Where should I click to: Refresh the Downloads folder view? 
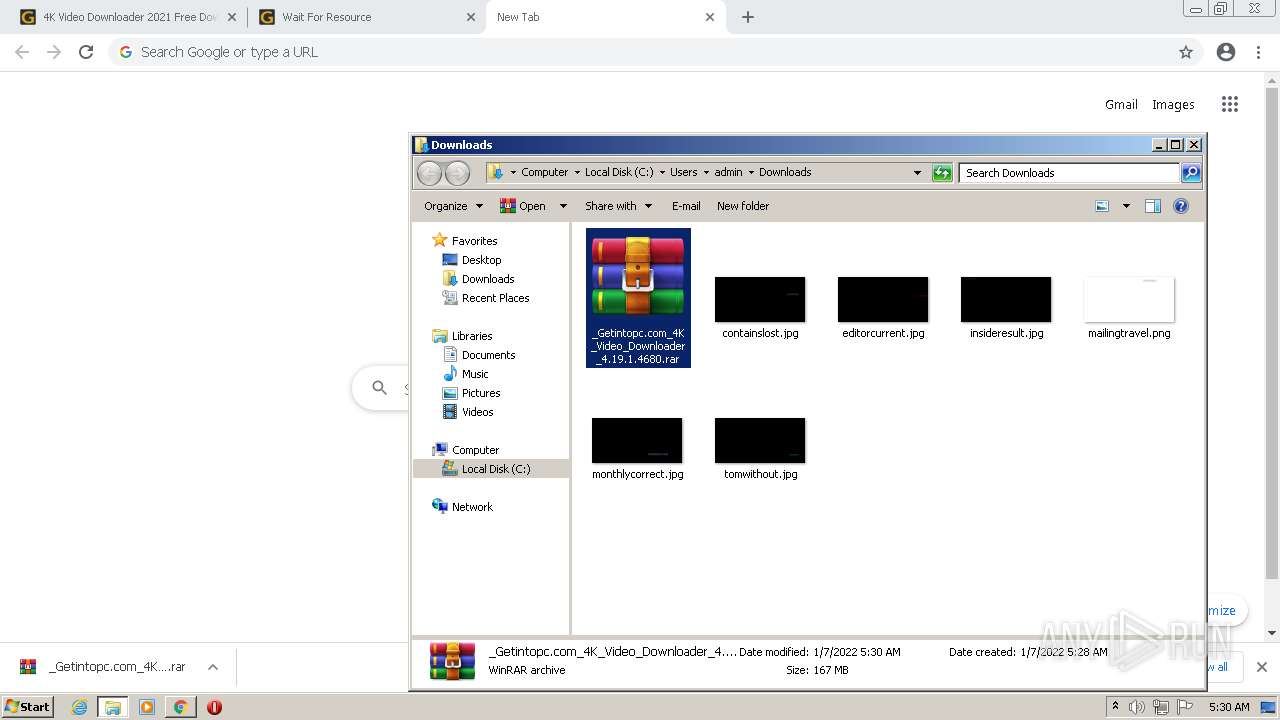(x=942, y=173)
